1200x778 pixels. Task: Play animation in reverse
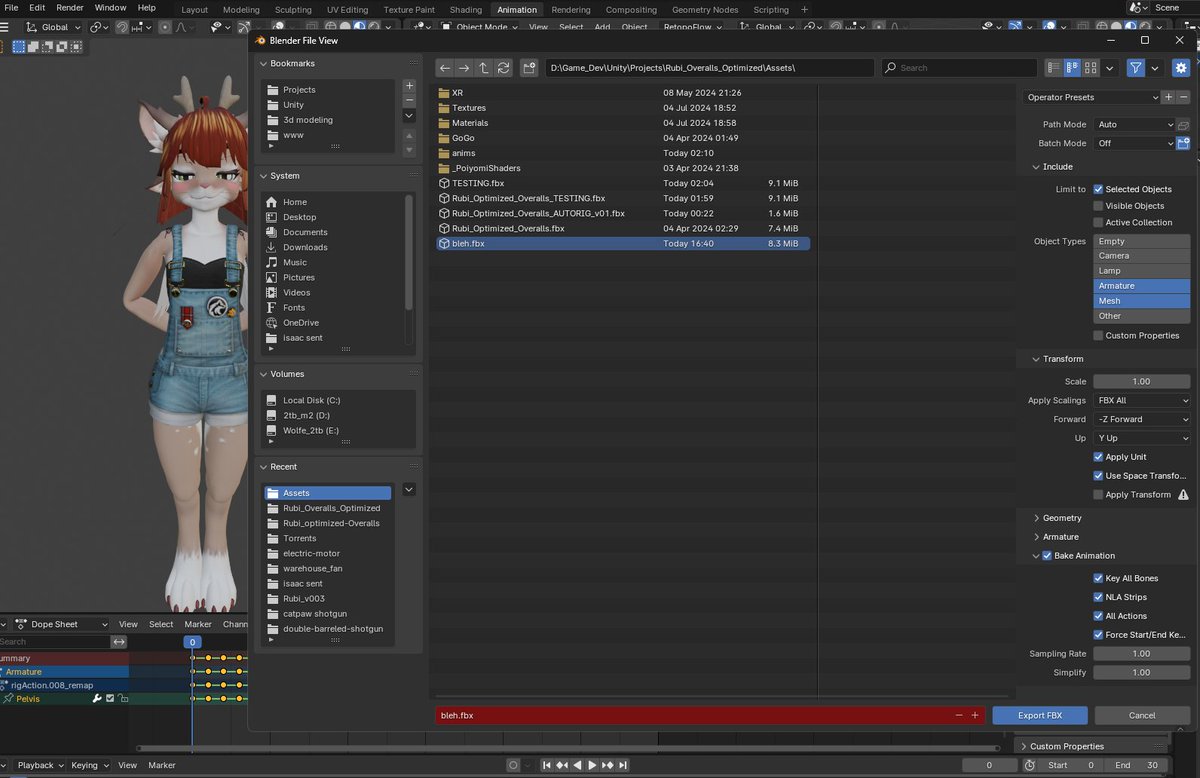pos(577,765)
